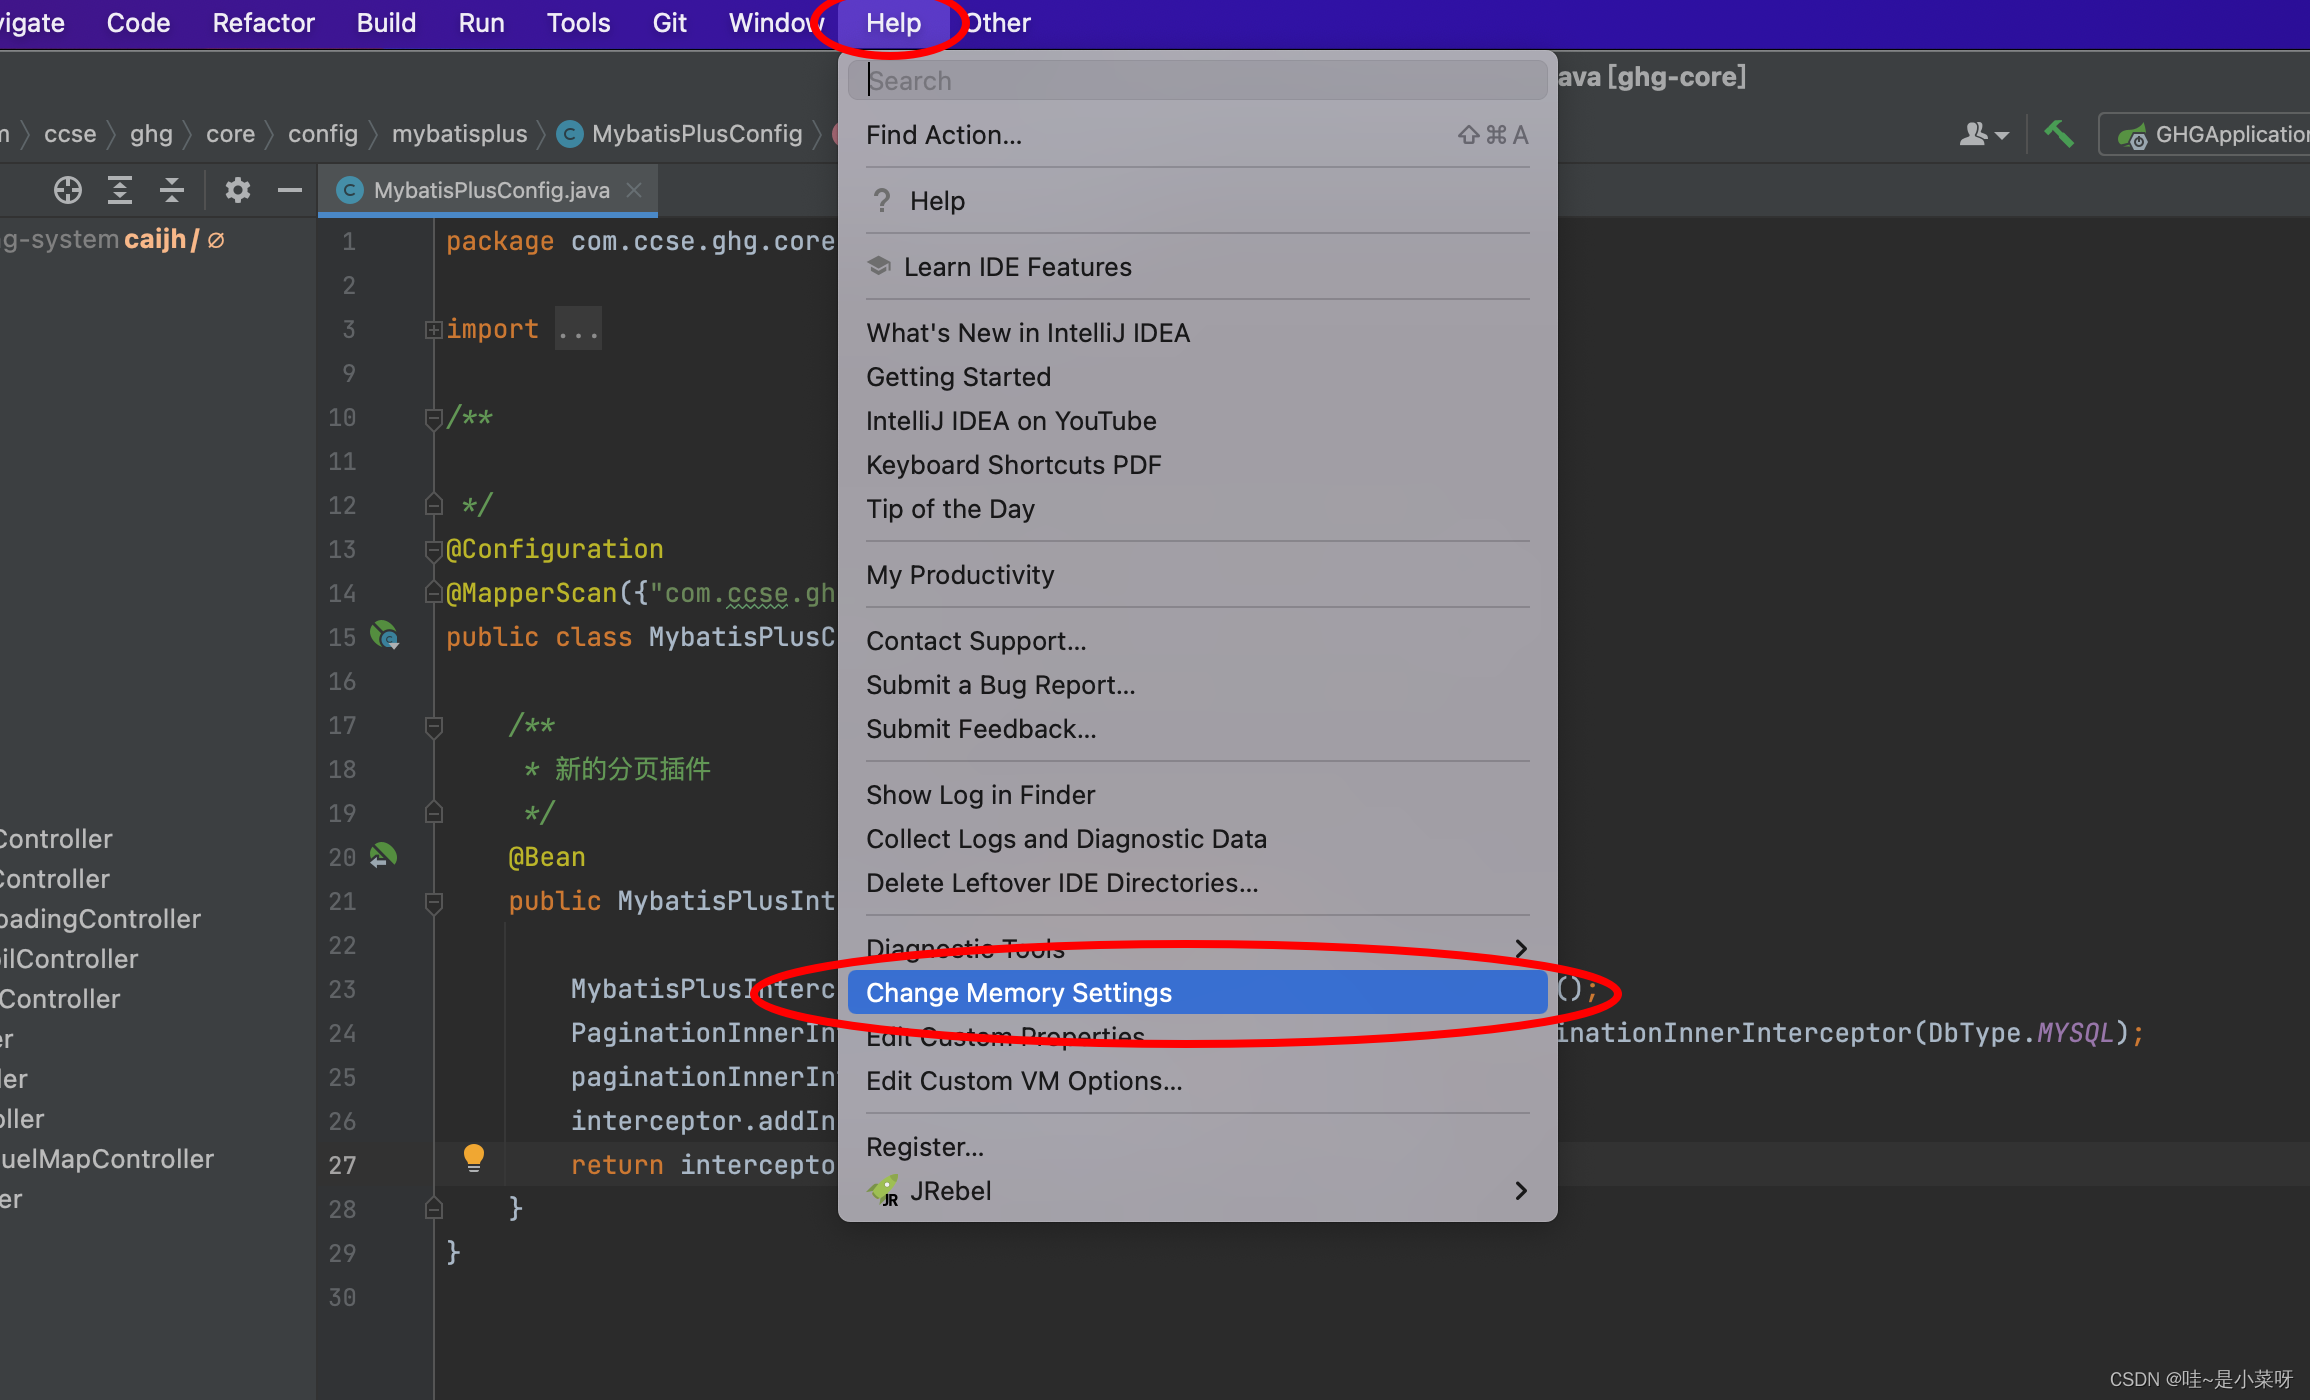Select Getting Started menu entry
2310x1400 pixels.
[1197, 376]
